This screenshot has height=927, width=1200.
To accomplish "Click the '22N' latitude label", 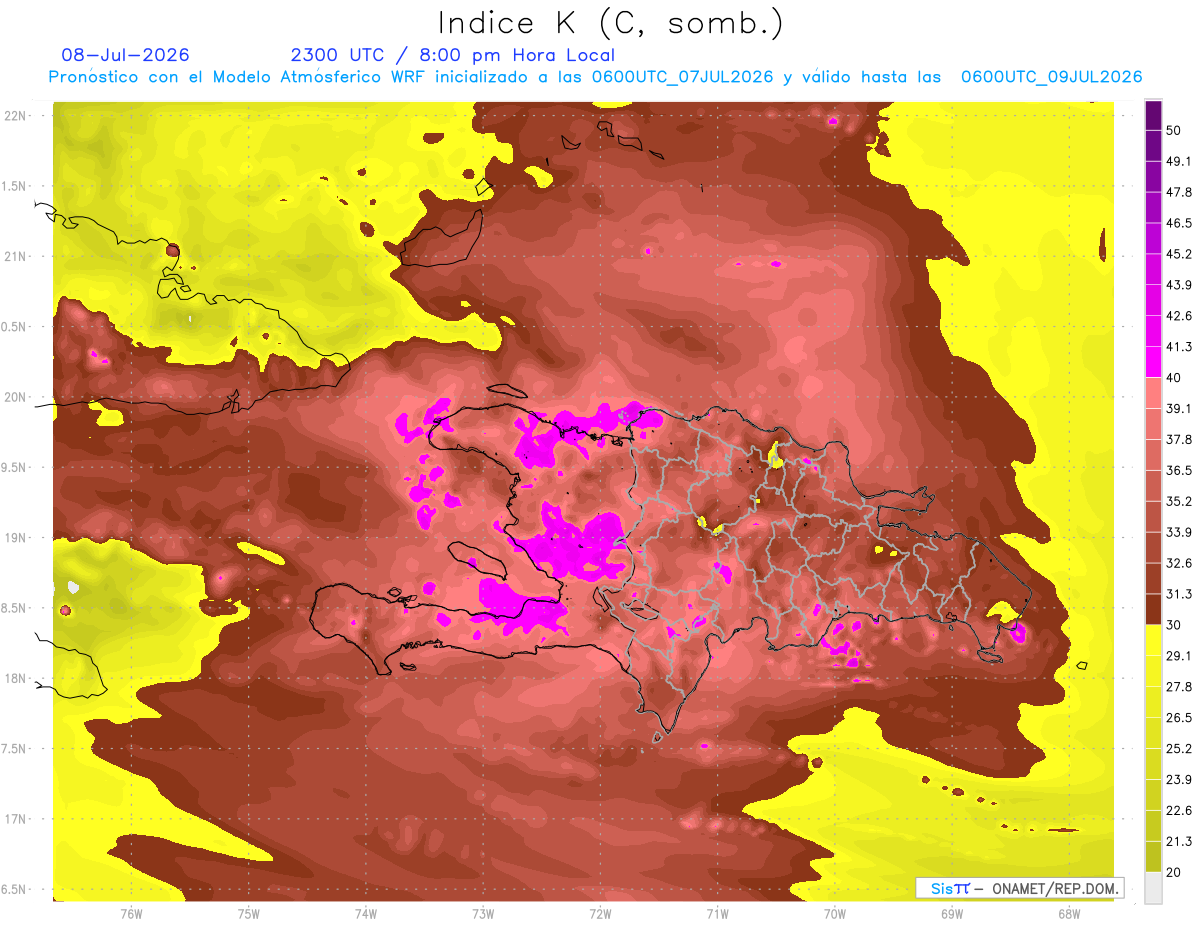I will pyautogui.click(x=15, y=116).
